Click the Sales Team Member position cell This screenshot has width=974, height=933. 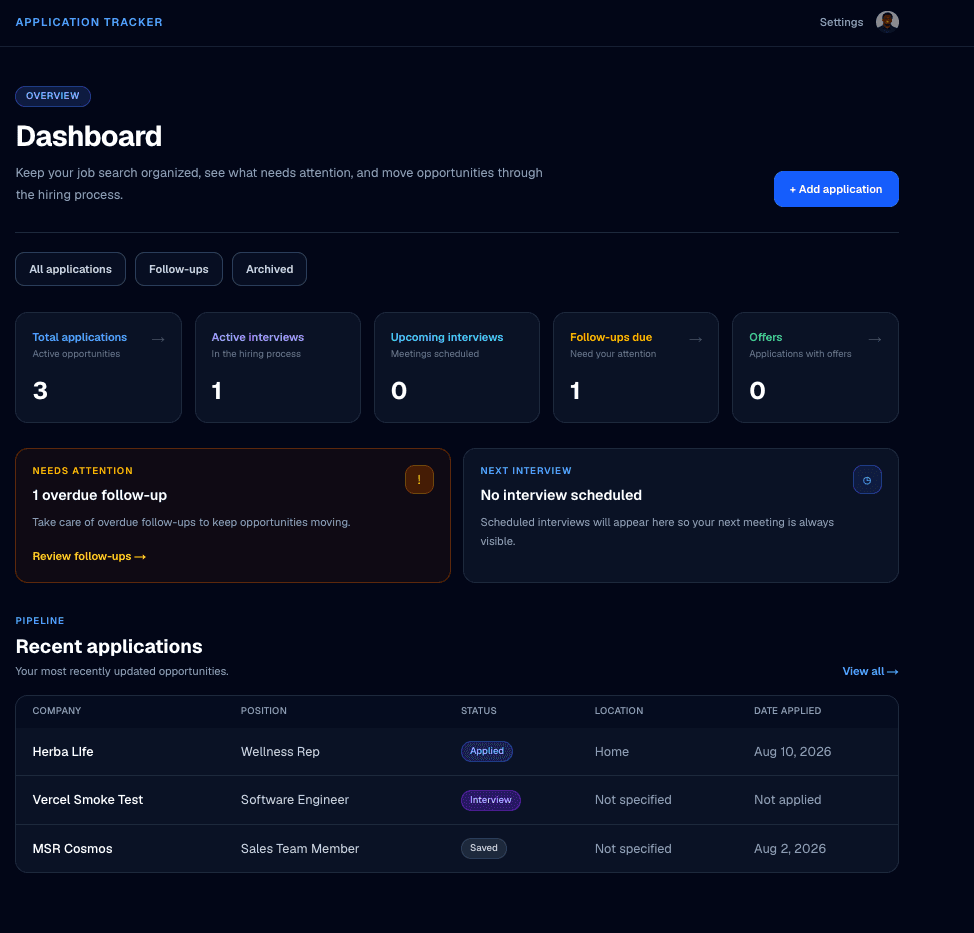300,849
